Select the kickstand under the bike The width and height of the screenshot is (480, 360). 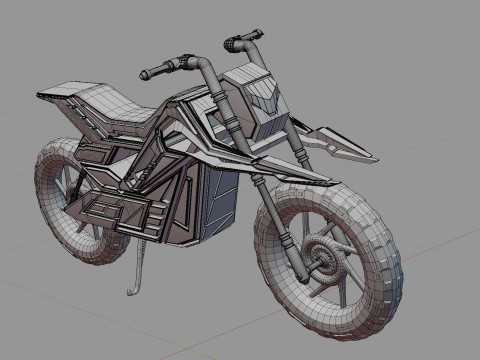coord(137,267)
